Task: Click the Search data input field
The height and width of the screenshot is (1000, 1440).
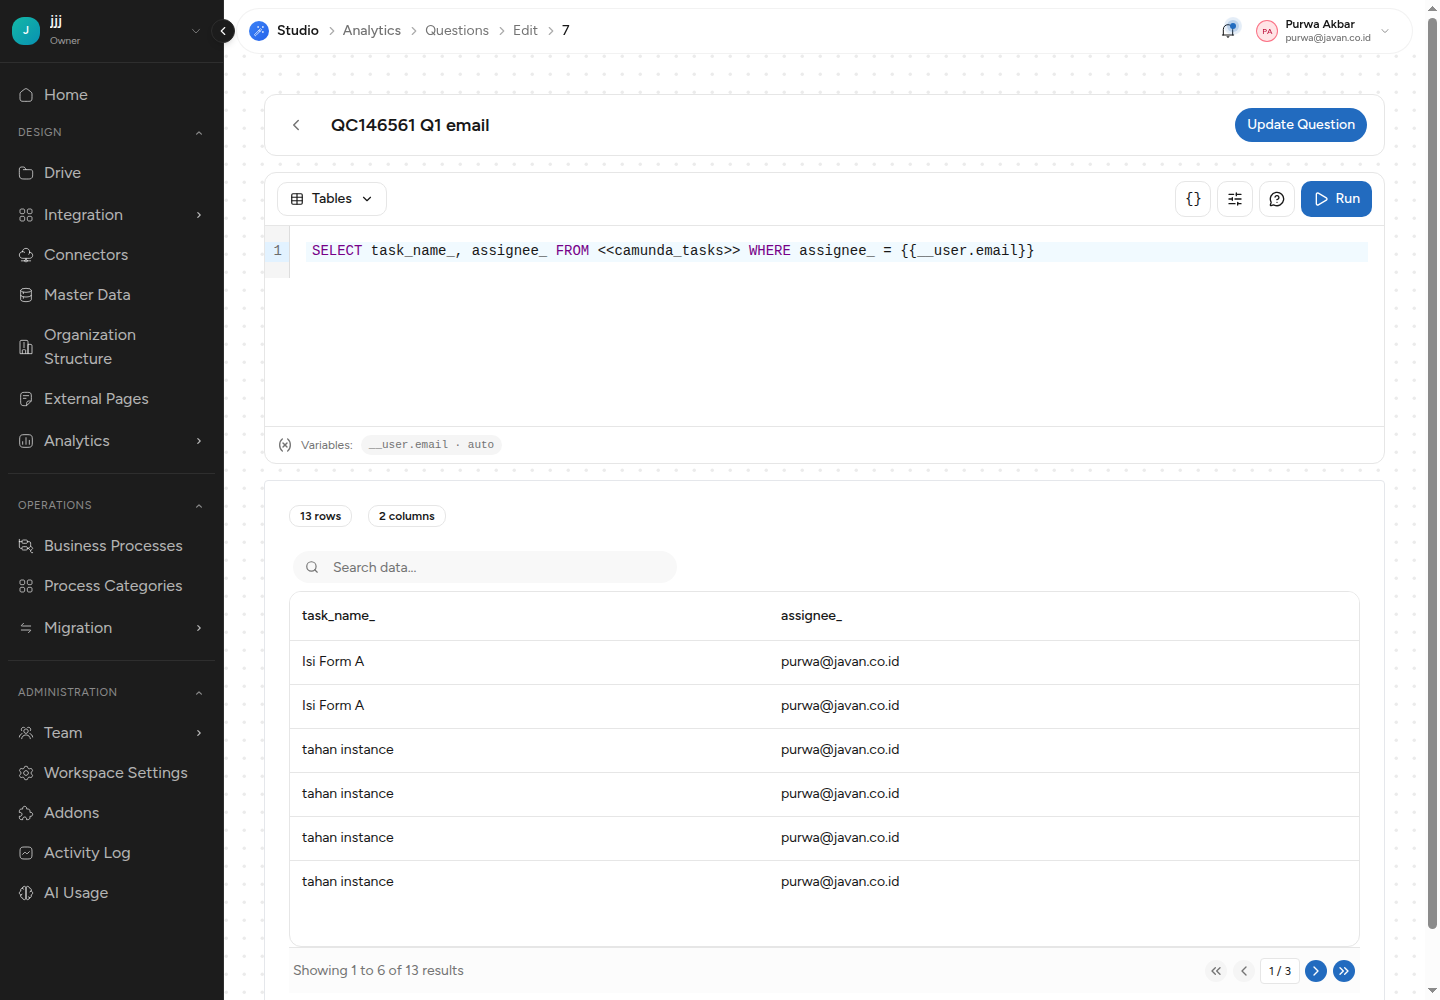Action: (485, 567)
